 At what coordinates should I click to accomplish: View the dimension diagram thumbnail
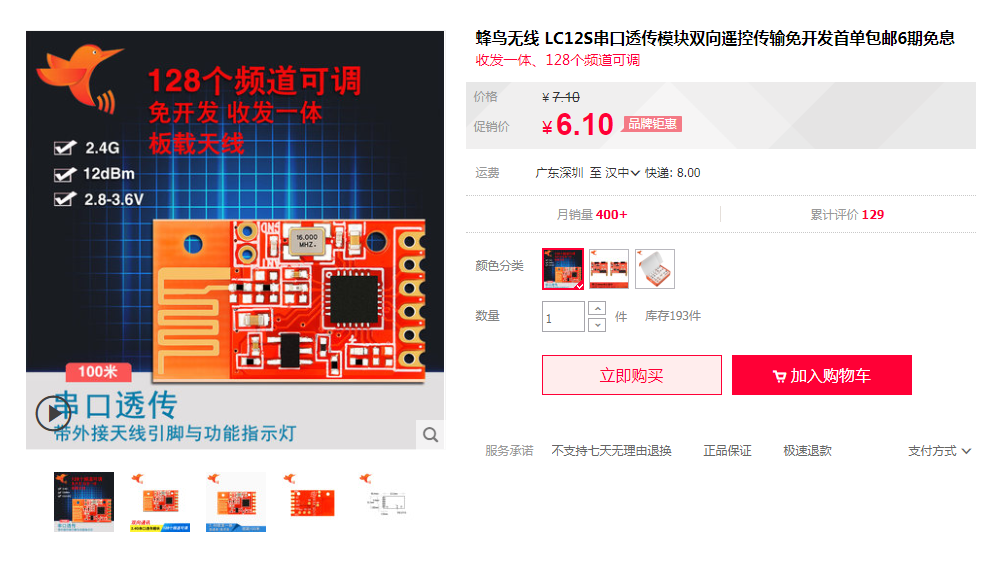(x=387, y=502)
